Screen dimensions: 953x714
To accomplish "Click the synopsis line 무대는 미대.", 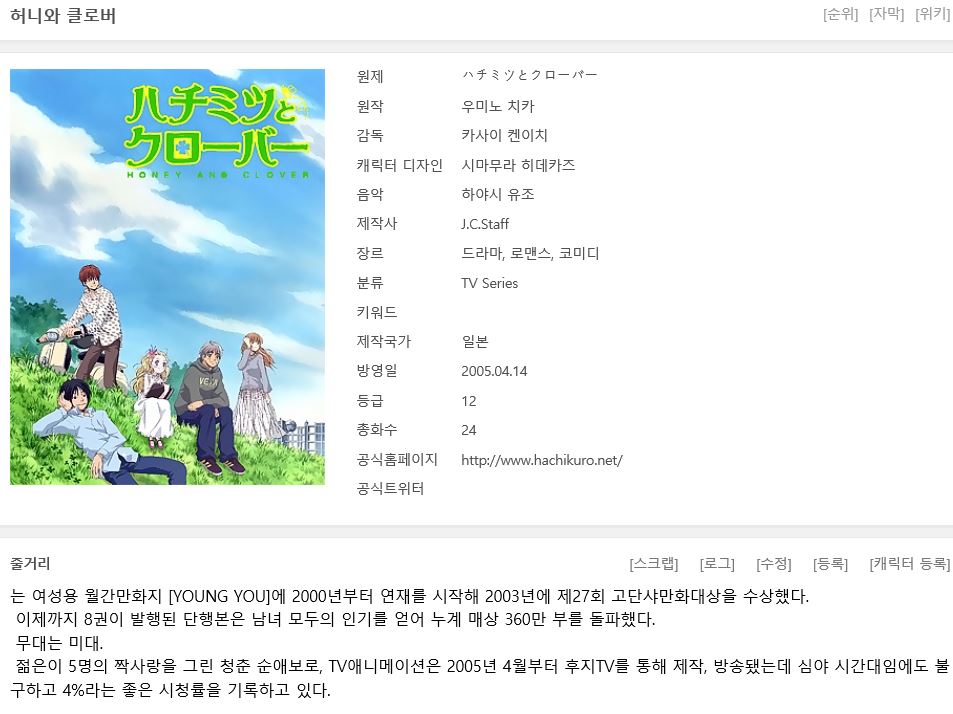I will (x=60, y=644).
